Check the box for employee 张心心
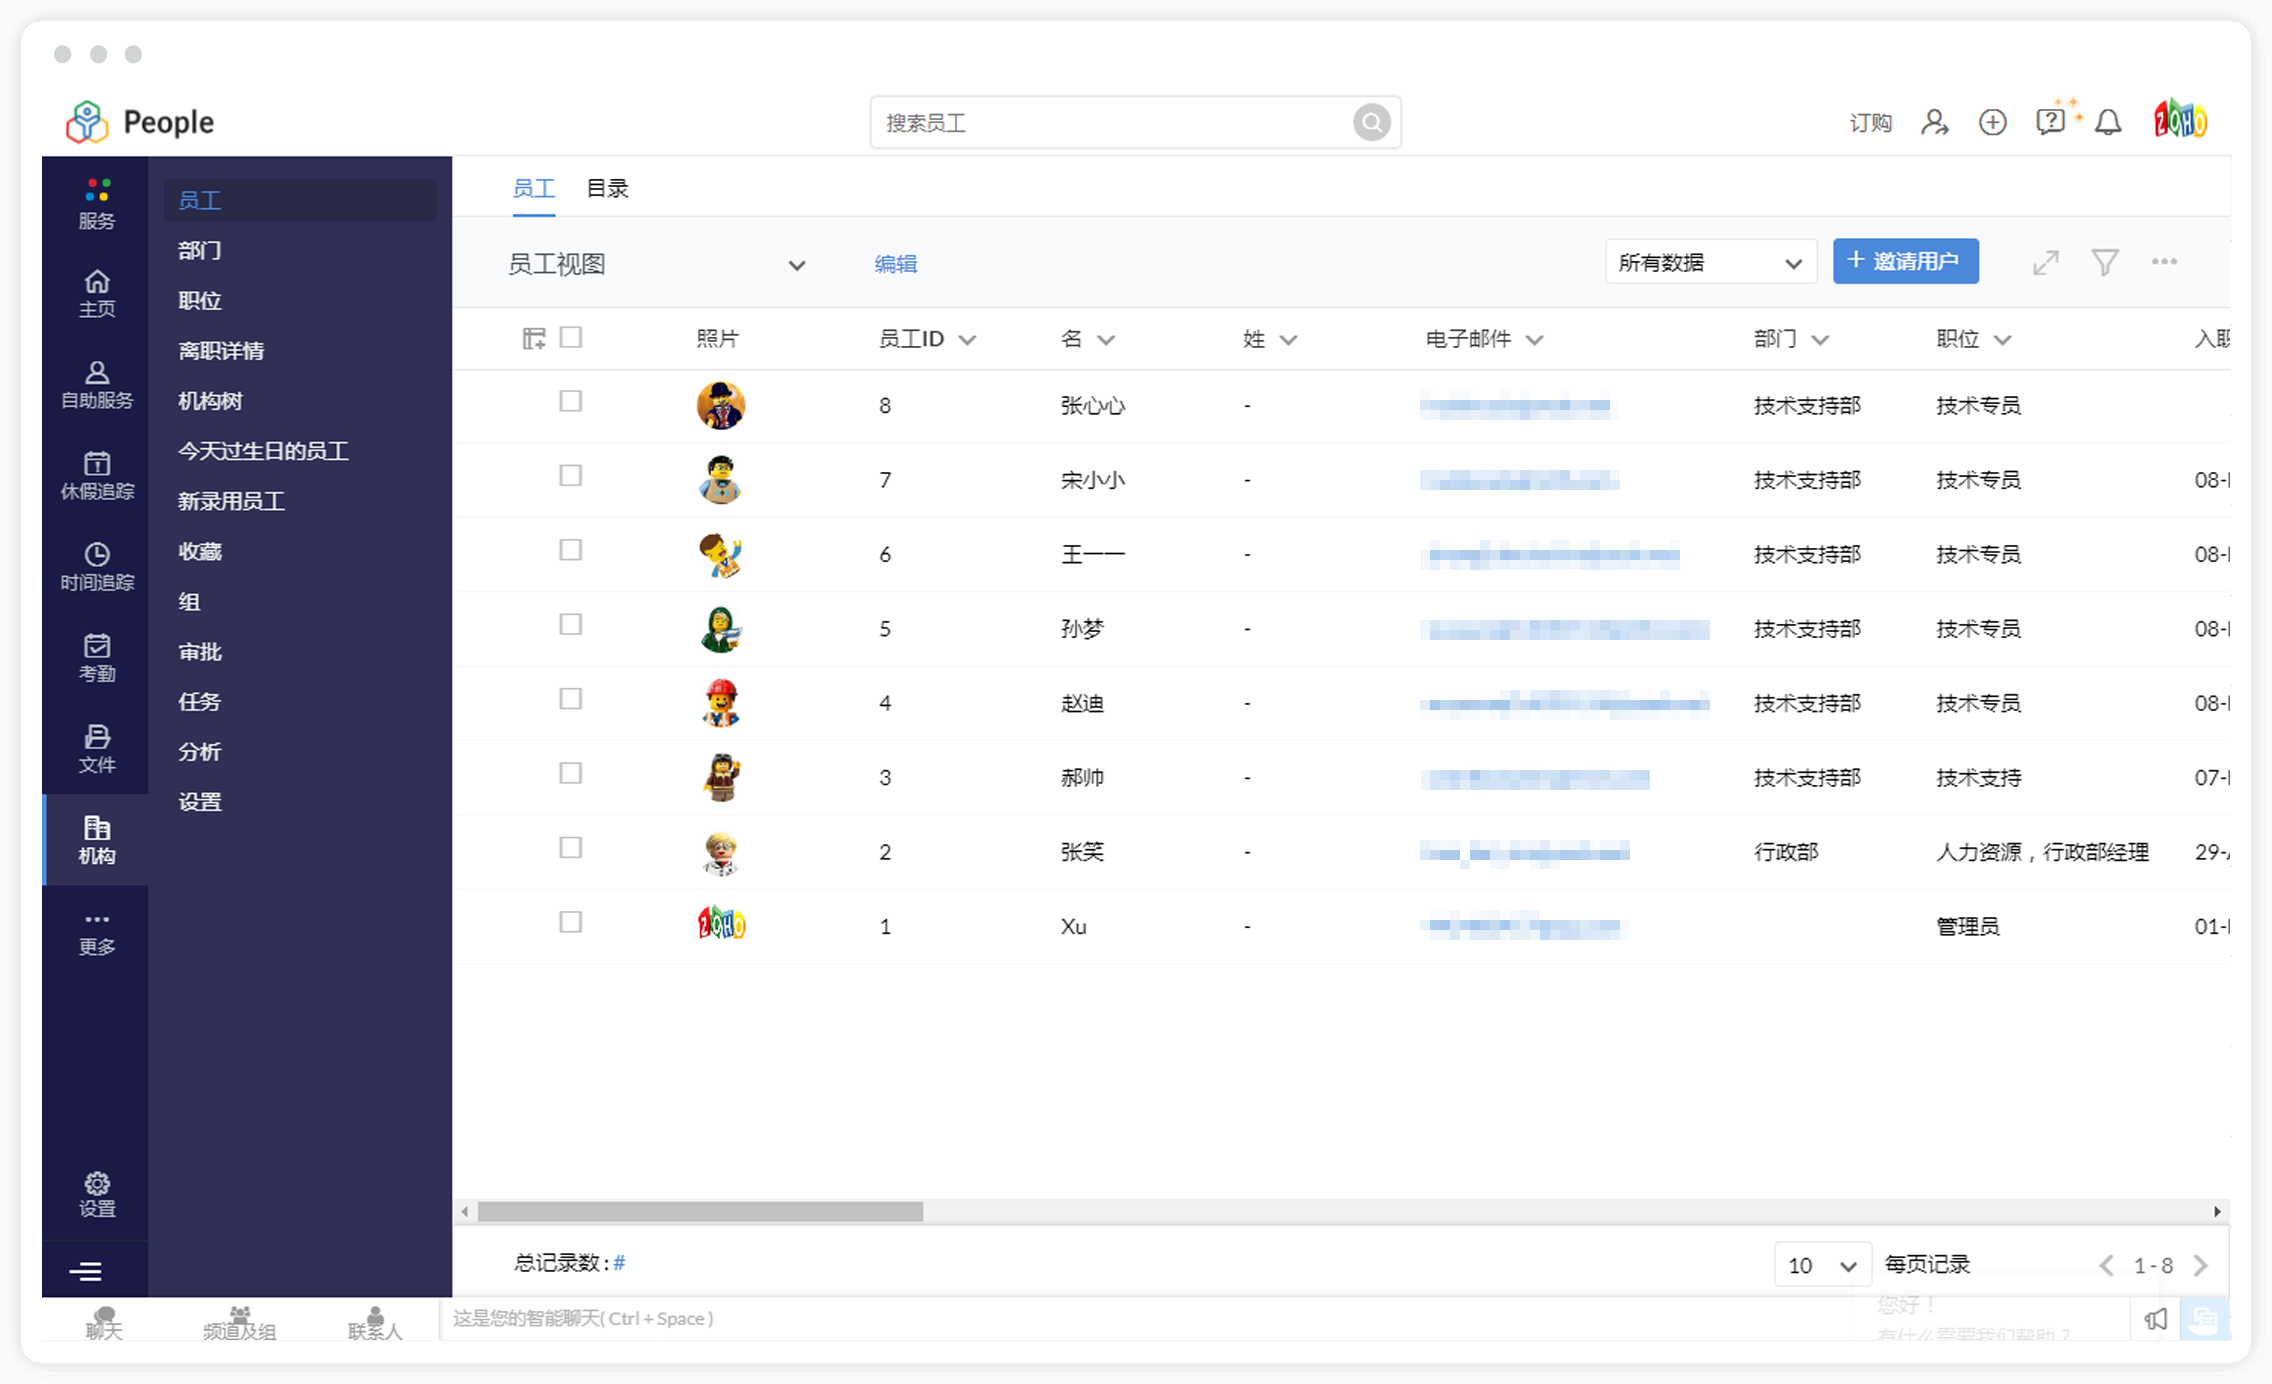The image size is (2272, 1384). (570, 401)
